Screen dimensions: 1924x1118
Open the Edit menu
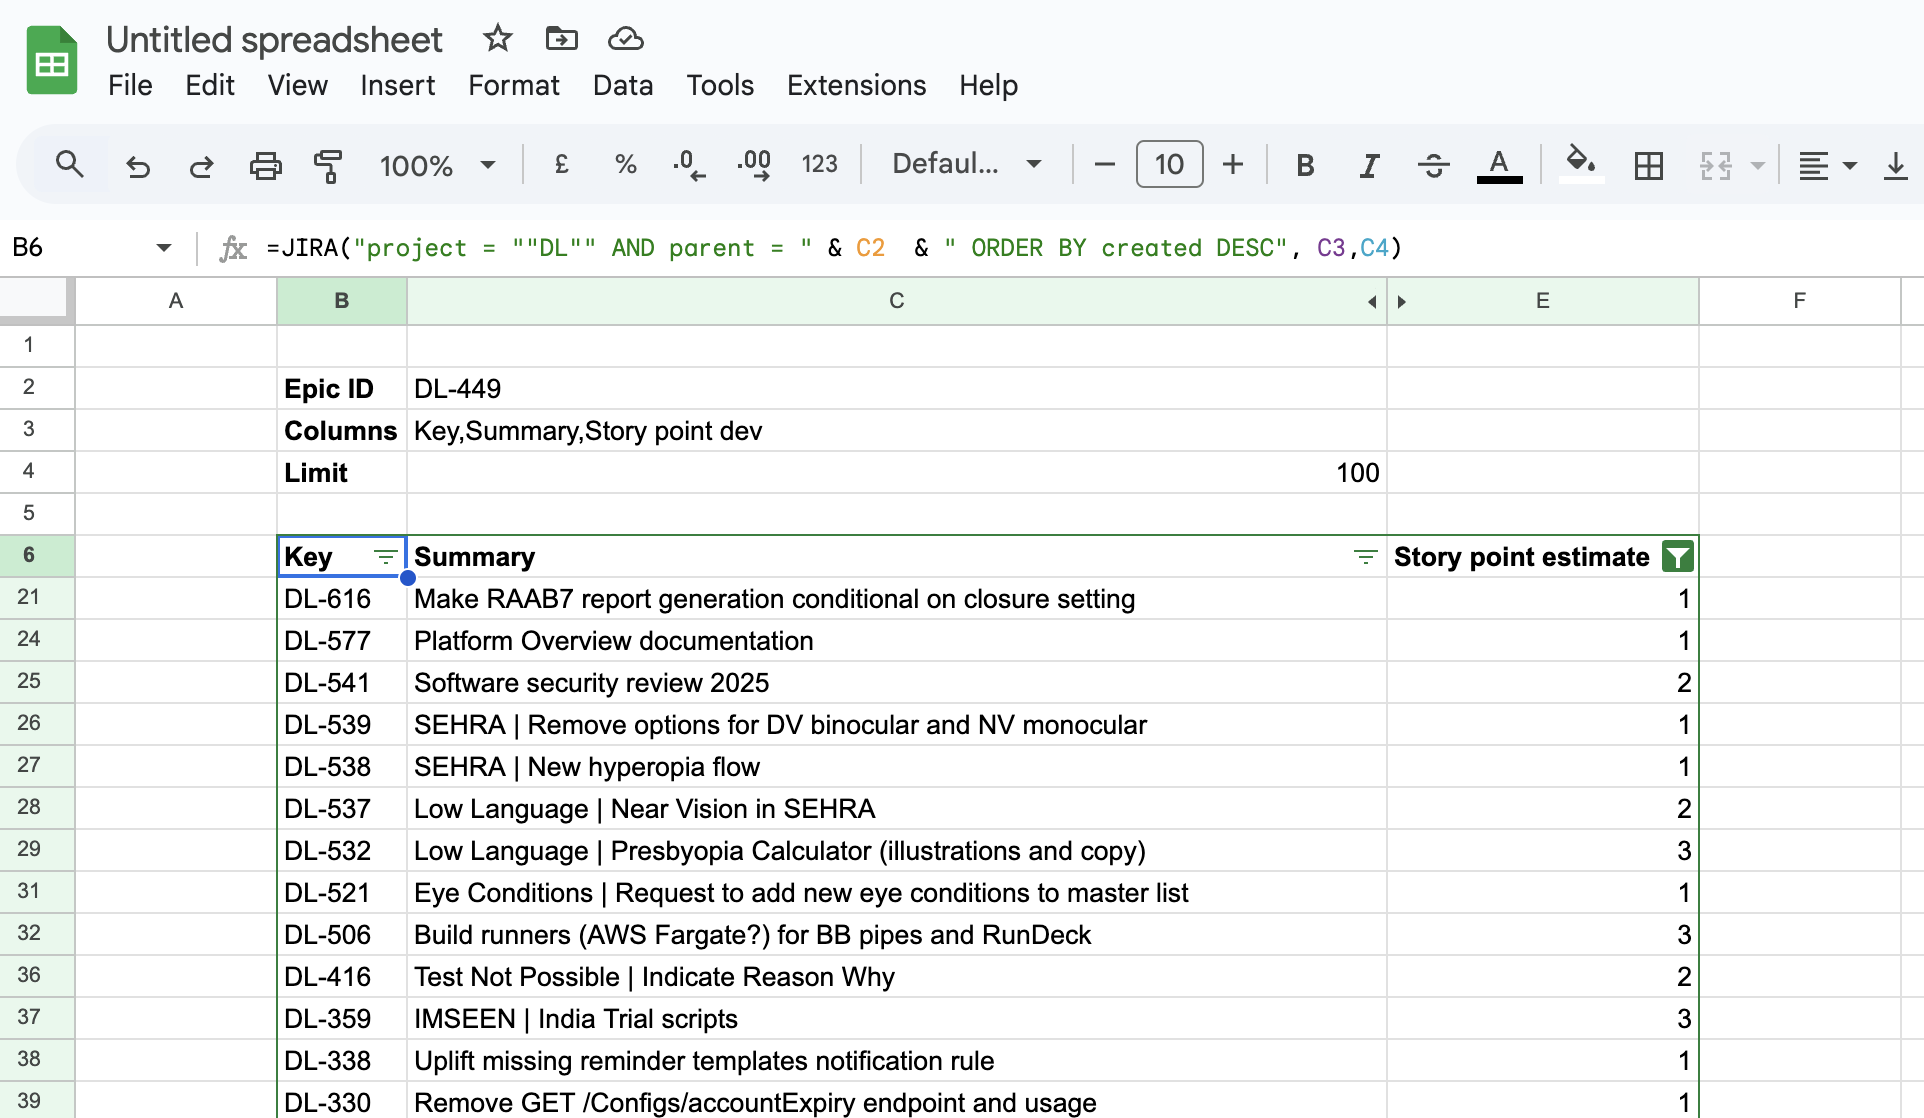point(210,85)
